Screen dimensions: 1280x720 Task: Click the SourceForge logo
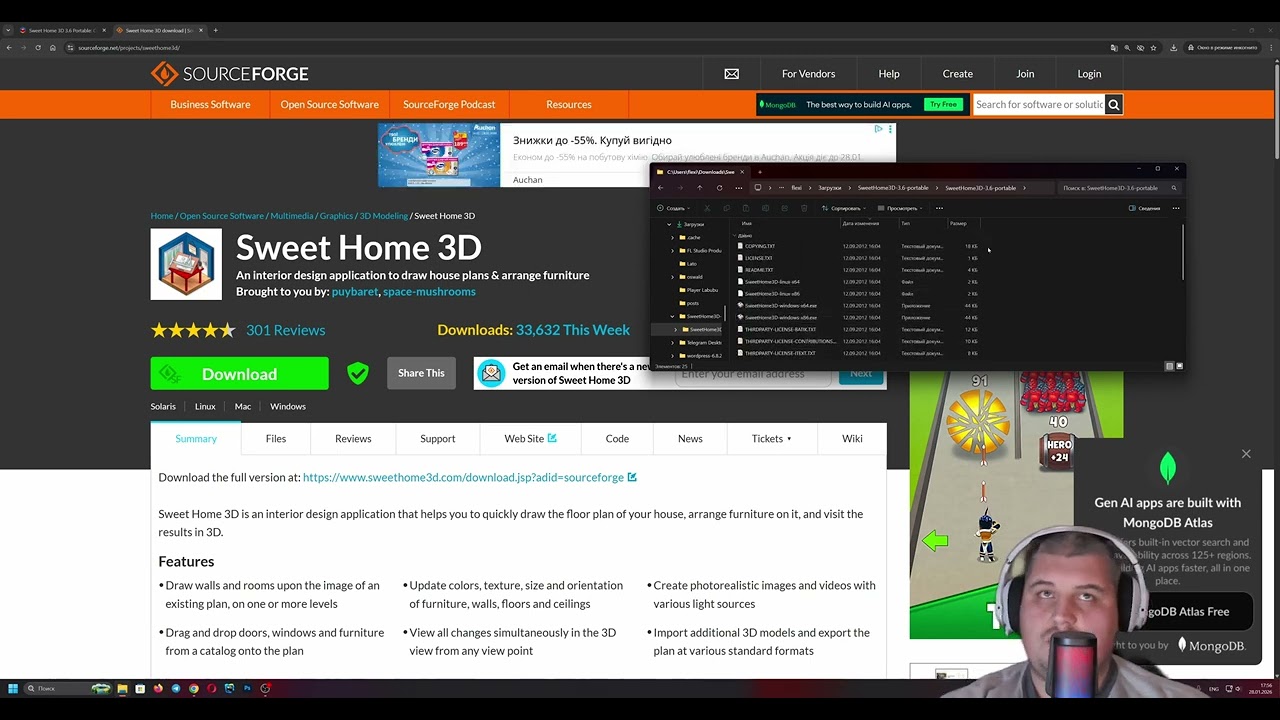(230, 74)
